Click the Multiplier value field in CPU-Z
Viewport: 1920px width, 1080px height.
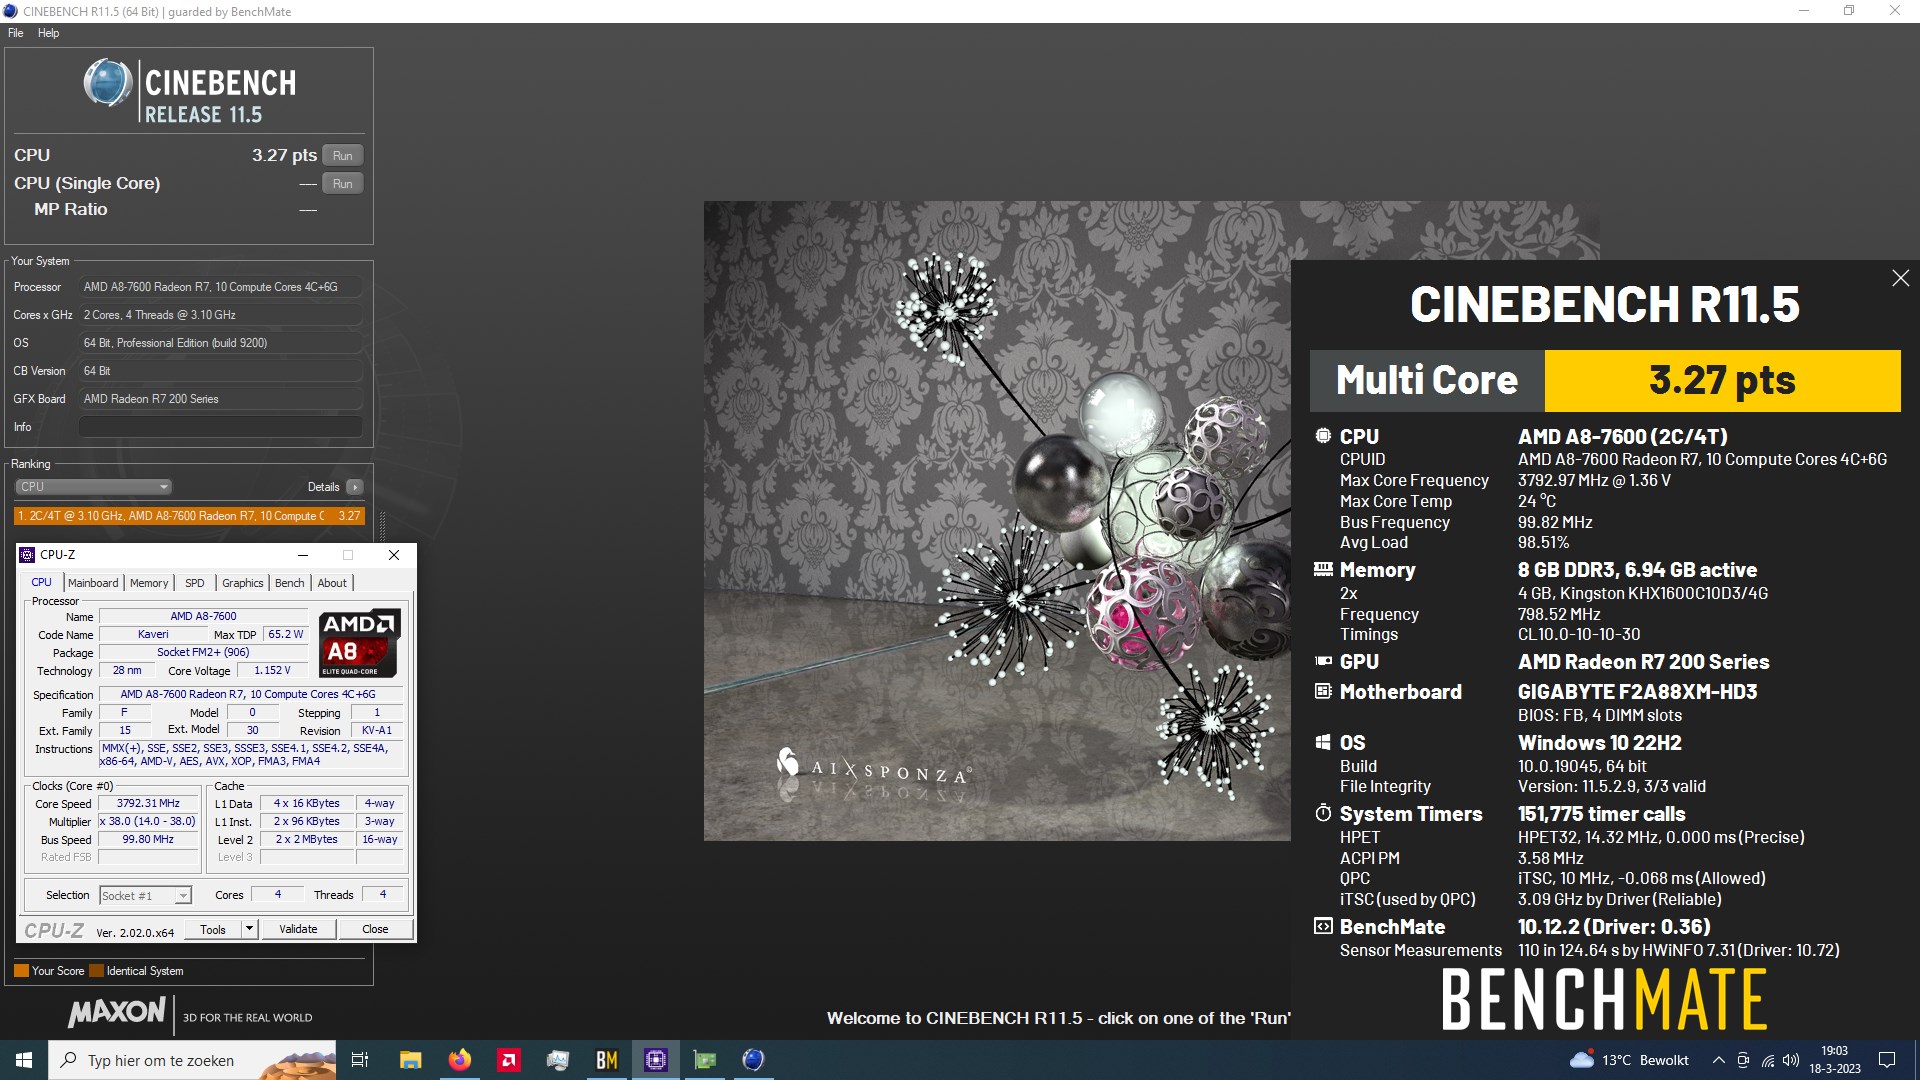pos(148,822)
